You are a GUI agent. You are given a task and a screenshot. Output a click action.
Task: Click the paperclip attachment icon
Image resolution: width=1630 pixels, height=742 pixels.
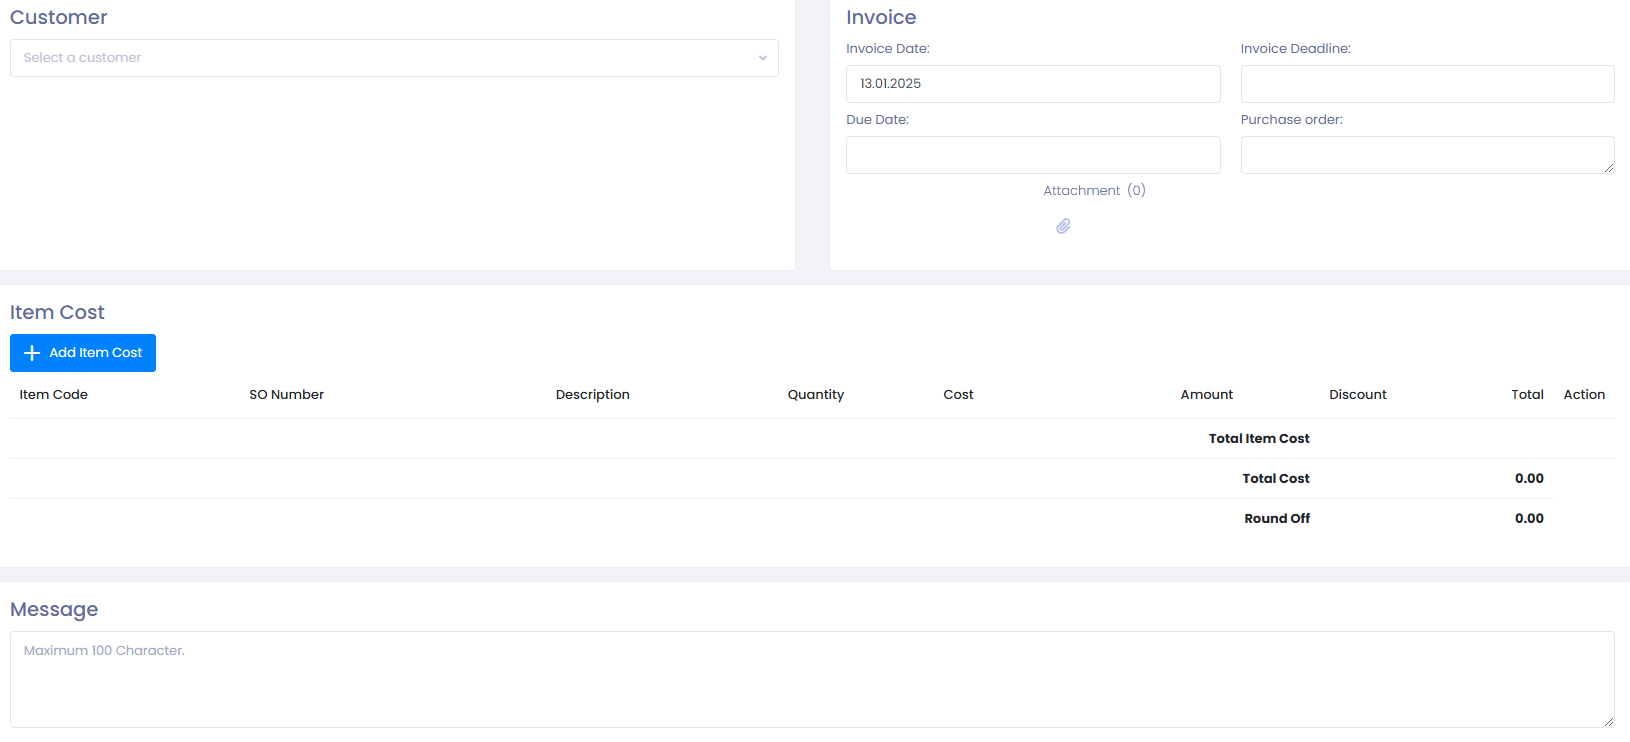tap(1063, 226)
